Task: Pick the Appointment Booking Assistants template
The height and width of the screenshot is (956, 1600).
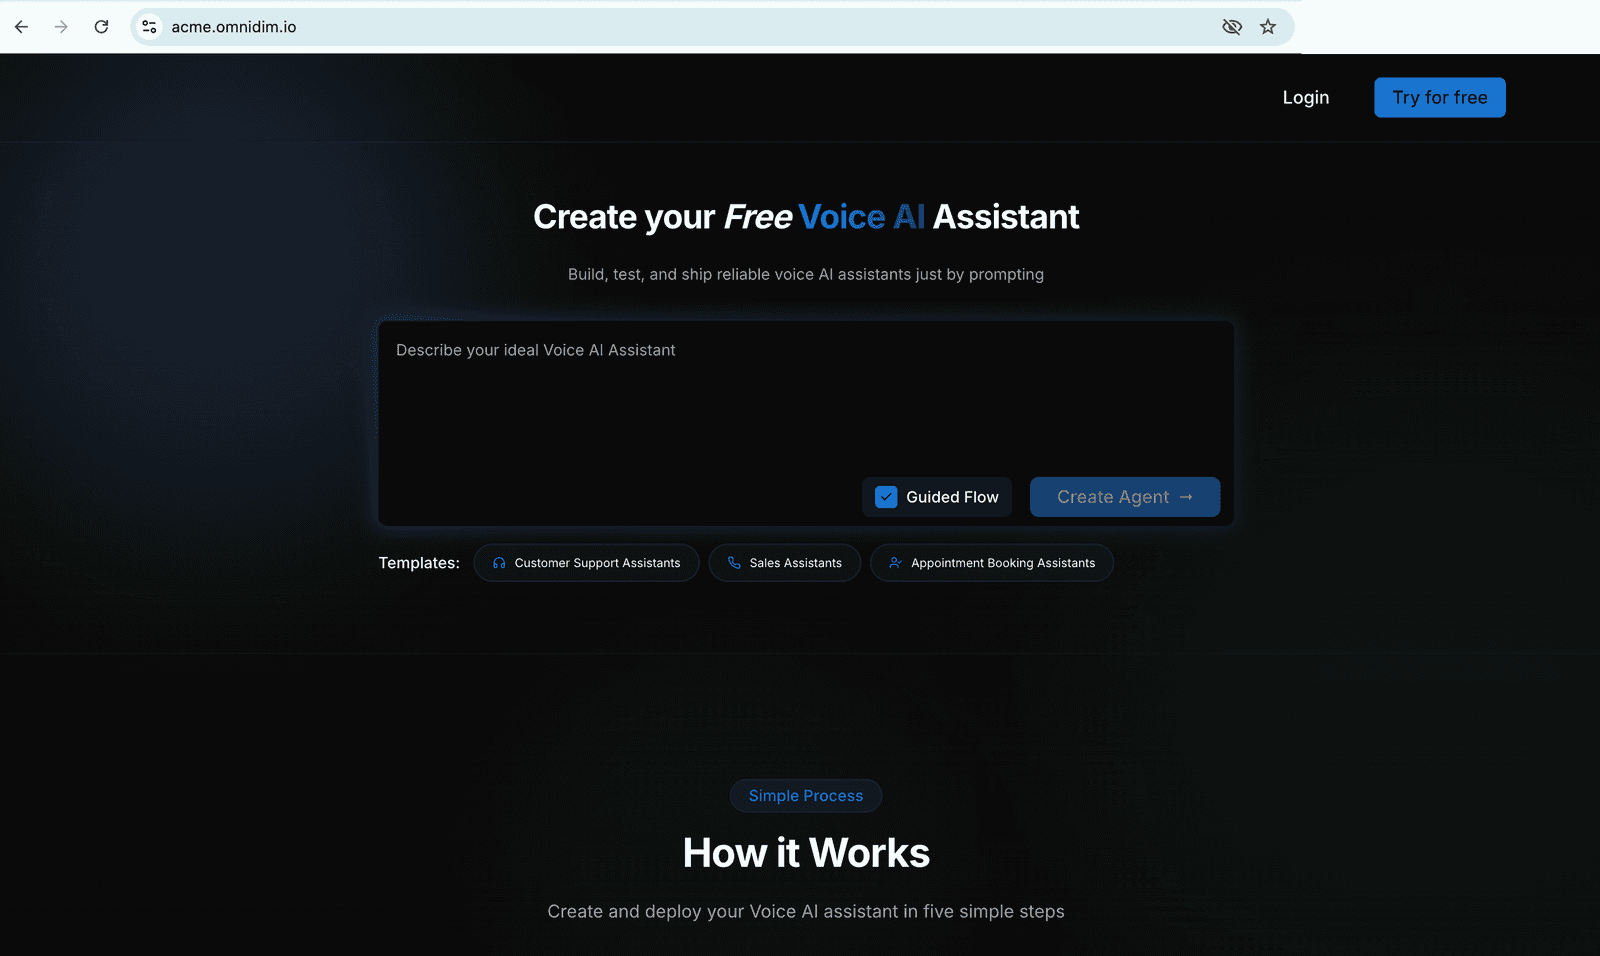Action: (x=992, y=563)
